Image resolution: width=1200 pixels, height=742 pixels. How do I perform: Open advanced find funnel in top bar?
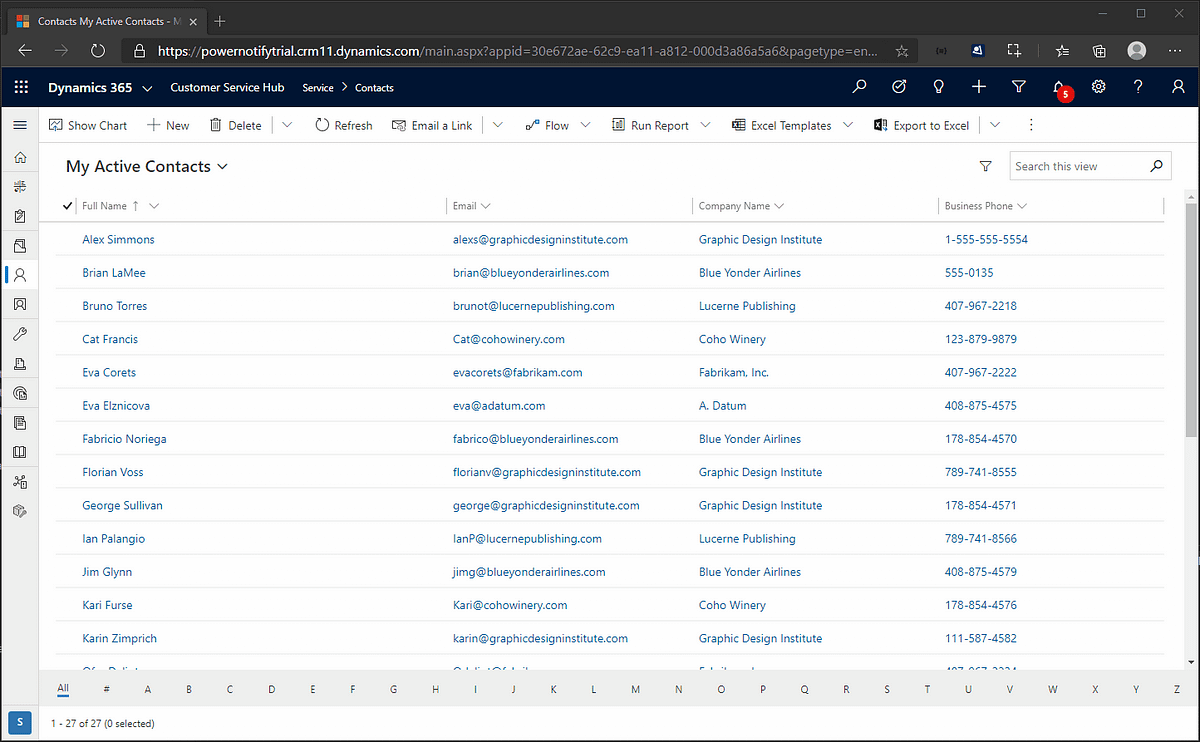click(x=1019, y=87)
